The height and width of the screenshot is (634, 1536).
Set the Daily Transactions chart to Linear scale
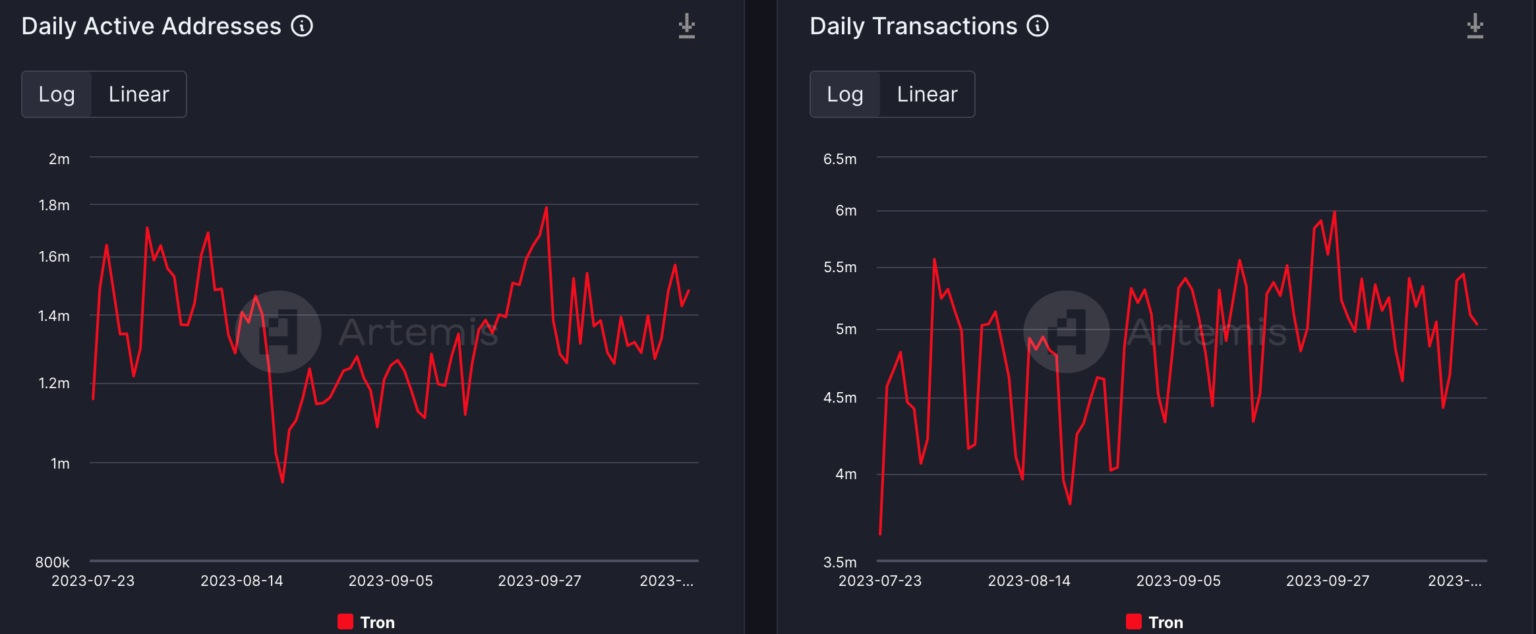[927, 94]
